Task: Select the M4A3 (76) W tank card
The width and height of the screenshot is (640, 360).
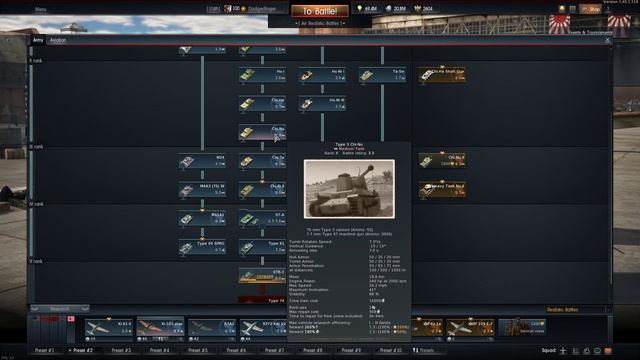Action: [x=202, y=189]
